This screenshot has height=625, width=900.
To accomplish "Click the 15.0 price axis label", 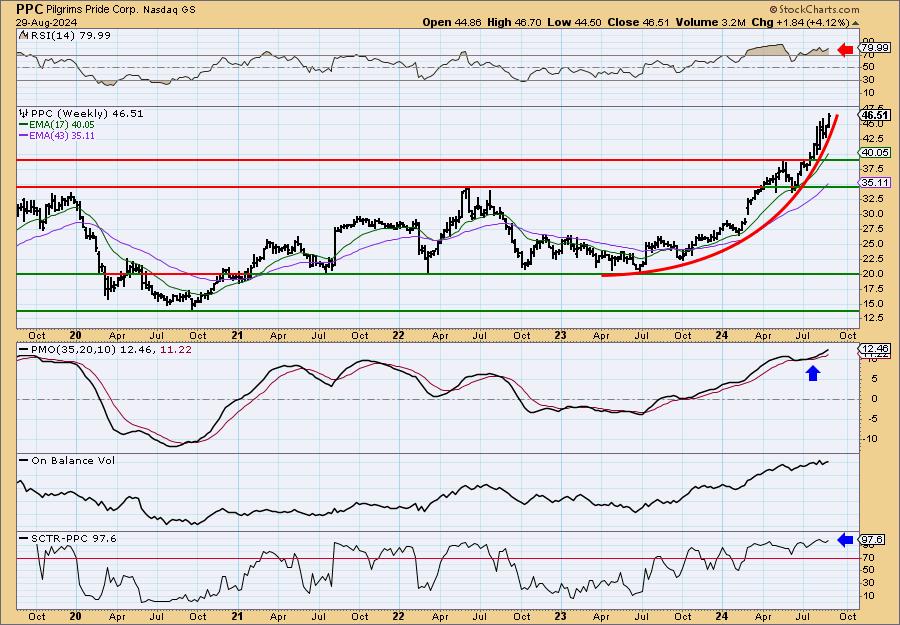I will click(874, 304).
